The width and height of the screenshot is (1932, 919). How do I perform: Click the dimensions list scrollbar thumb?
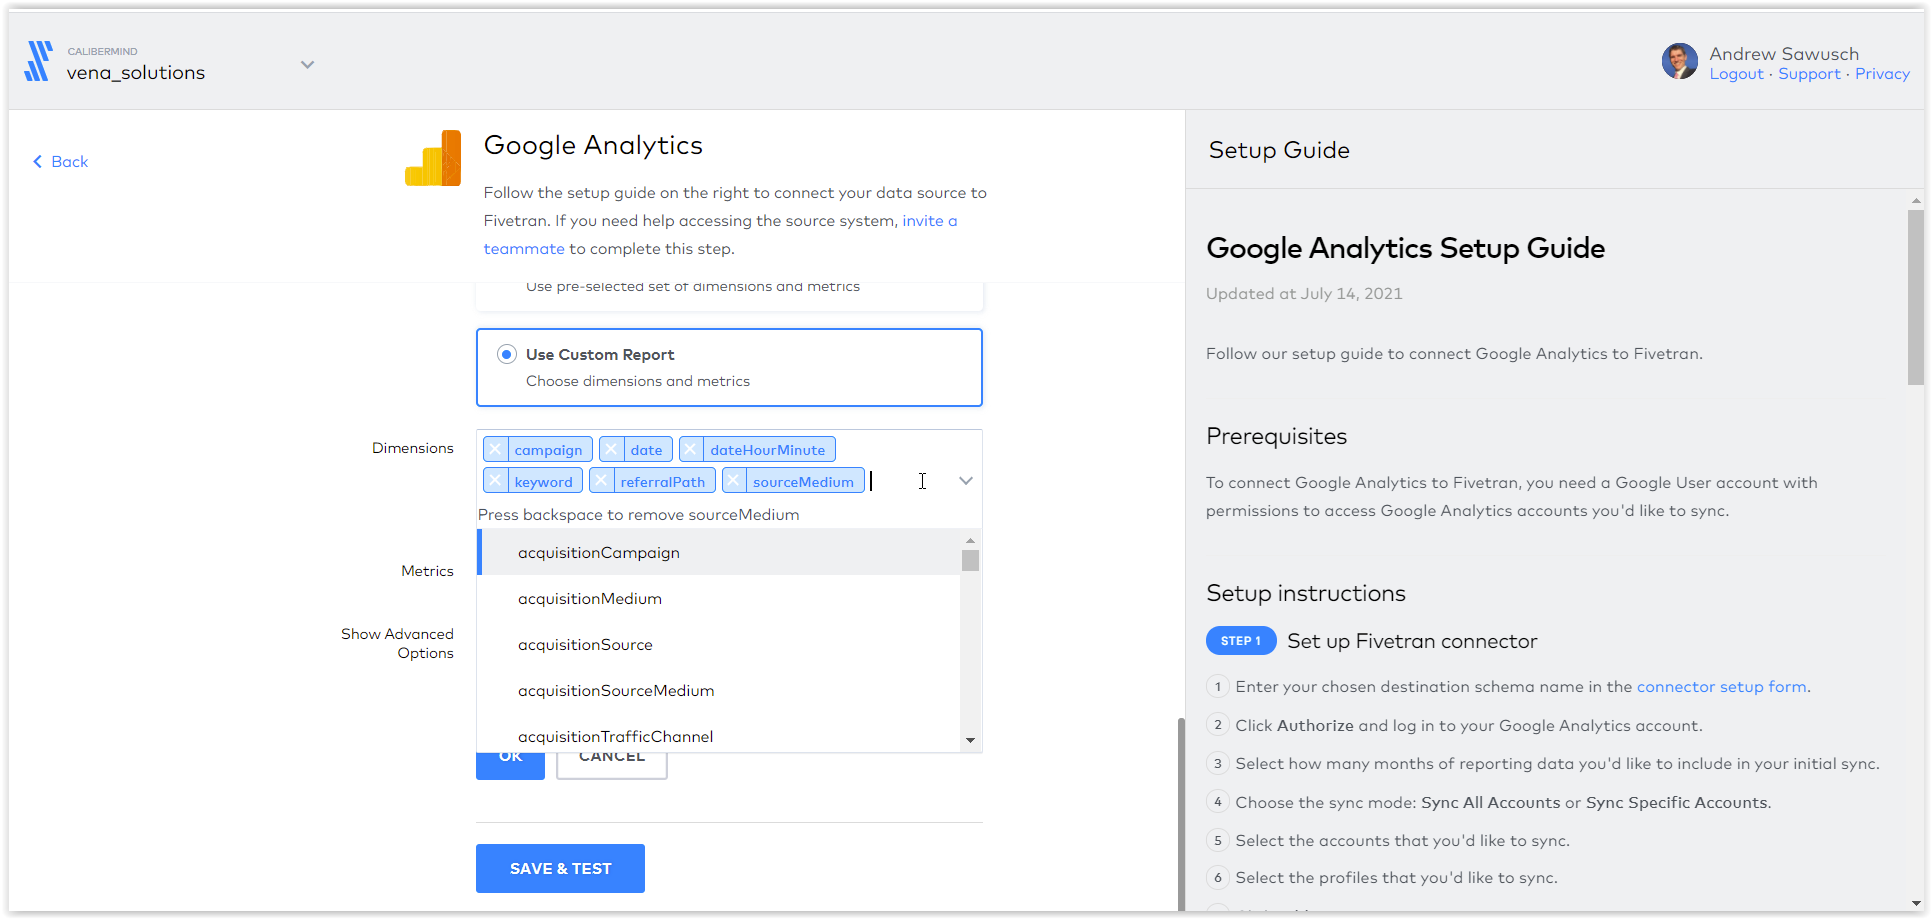[970, 560]
